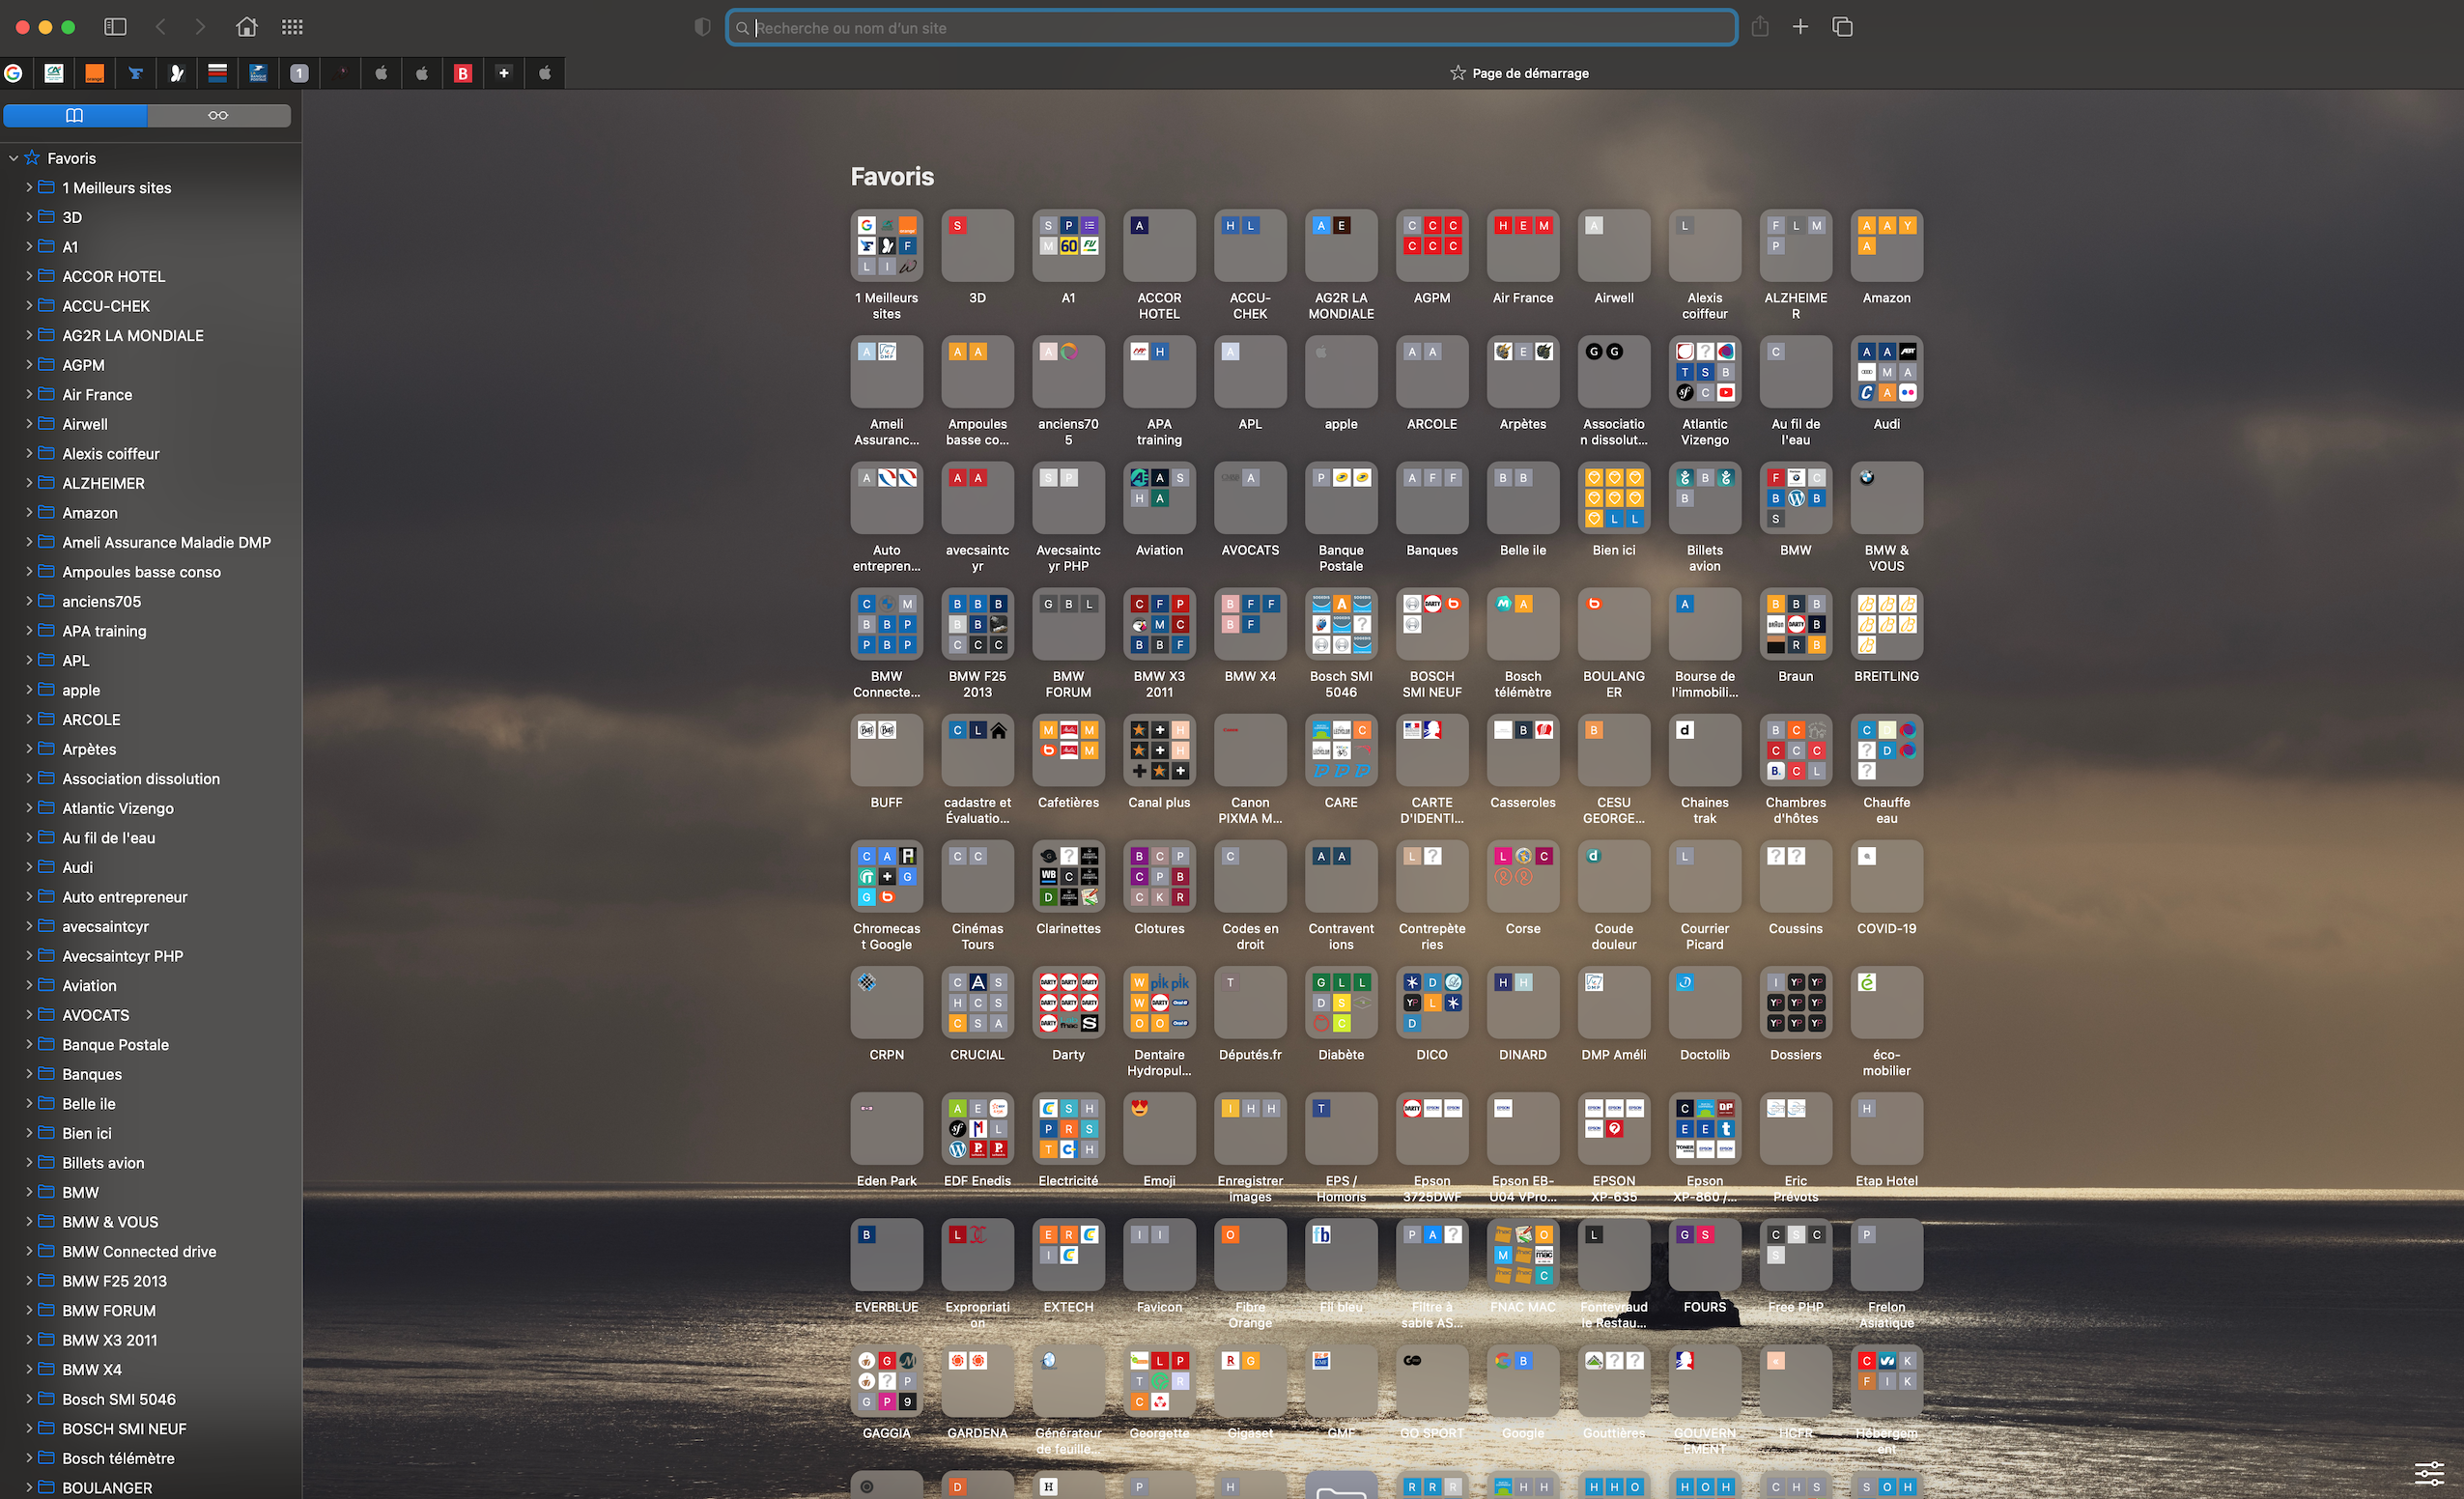Open the Doctolib favorites tile
2464x1499 pixels.
click(1704, 1002)
